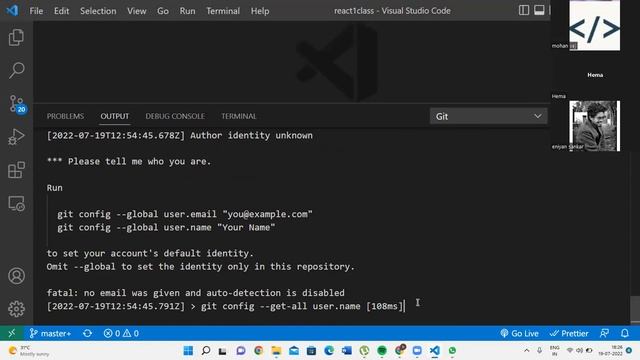Open the Edit menu
This screenshot has height=360, width=640.
[x=61, y=11]
